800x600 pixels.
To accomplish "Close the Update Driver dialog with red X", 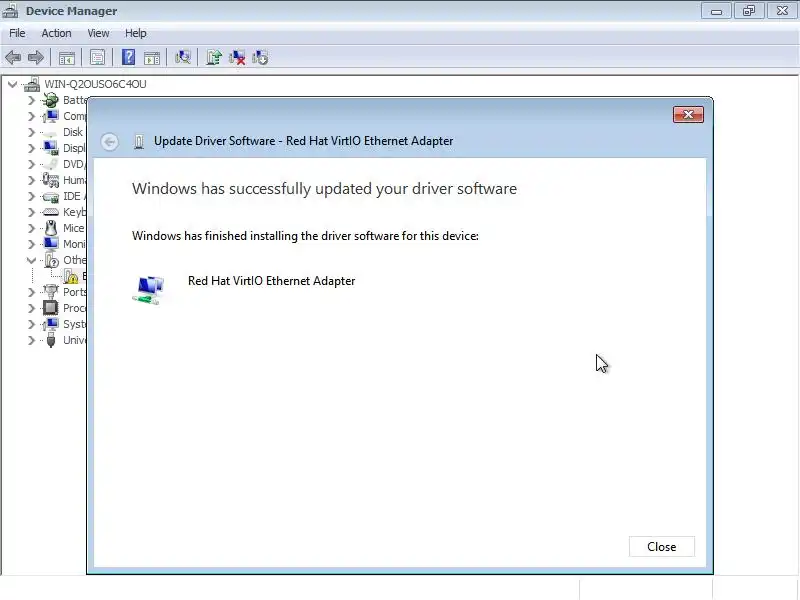I will point(688,114).
